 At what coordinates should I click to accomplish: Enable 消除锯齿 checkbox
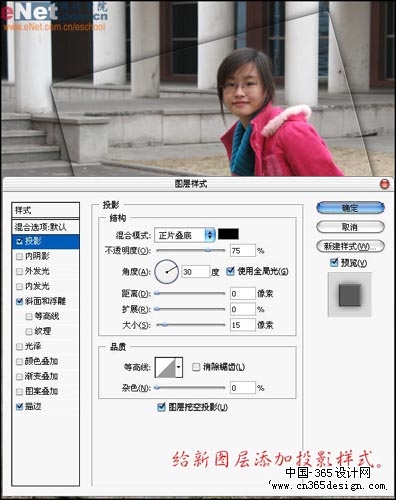(x=196, y=367)
